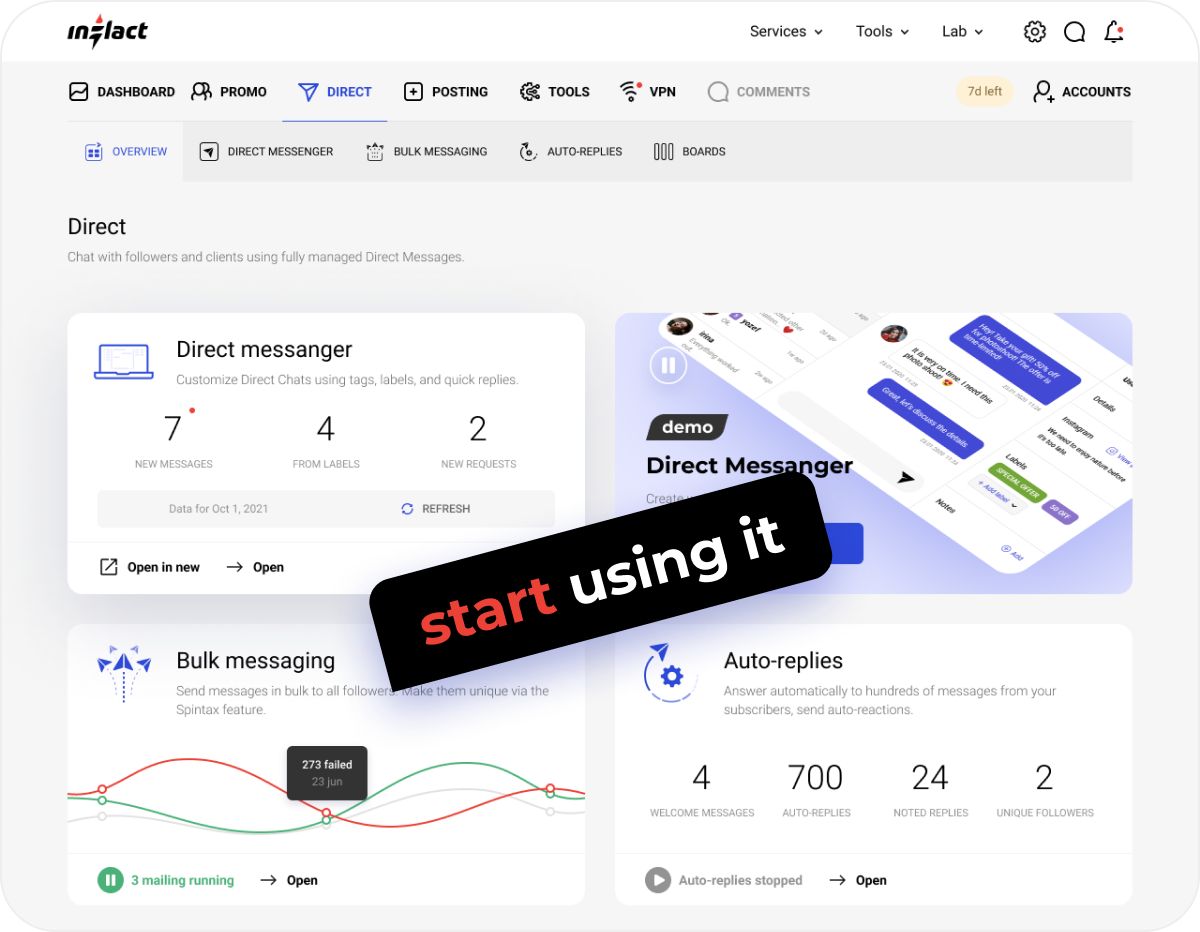
Task: Pause the Direct Messanger demo
Action: coord(668,365)
